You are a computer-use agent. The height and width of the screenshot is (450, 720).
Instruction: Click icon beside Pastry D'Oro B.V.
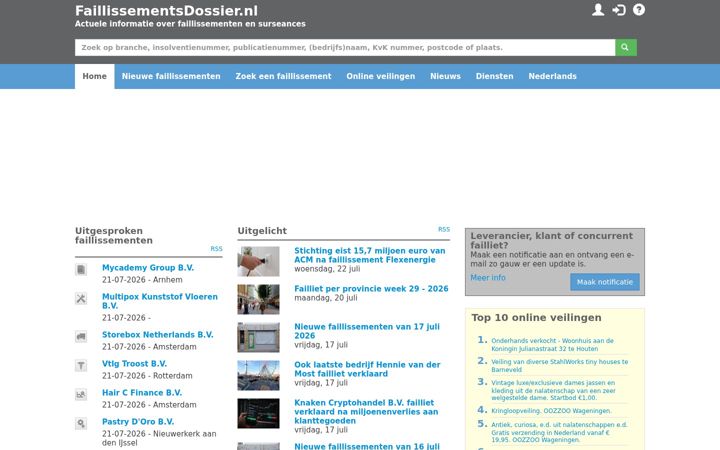tap(81, 423)
